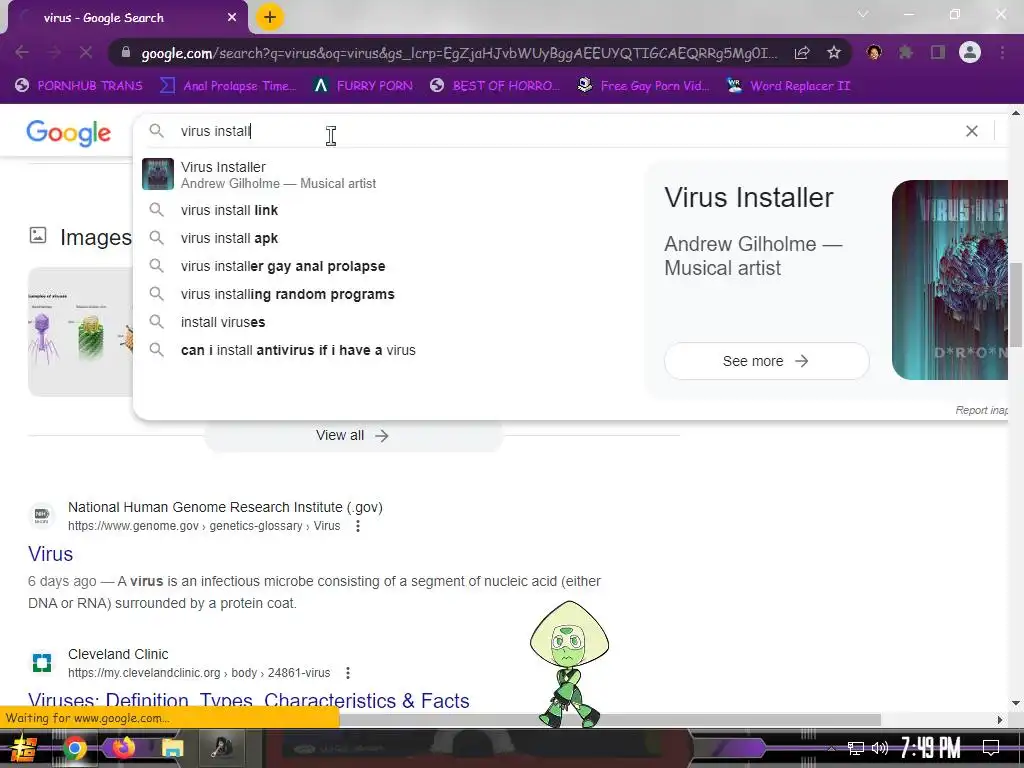
Task: Bookmark this page with the star icon
Action: click(x=834, y=53)
